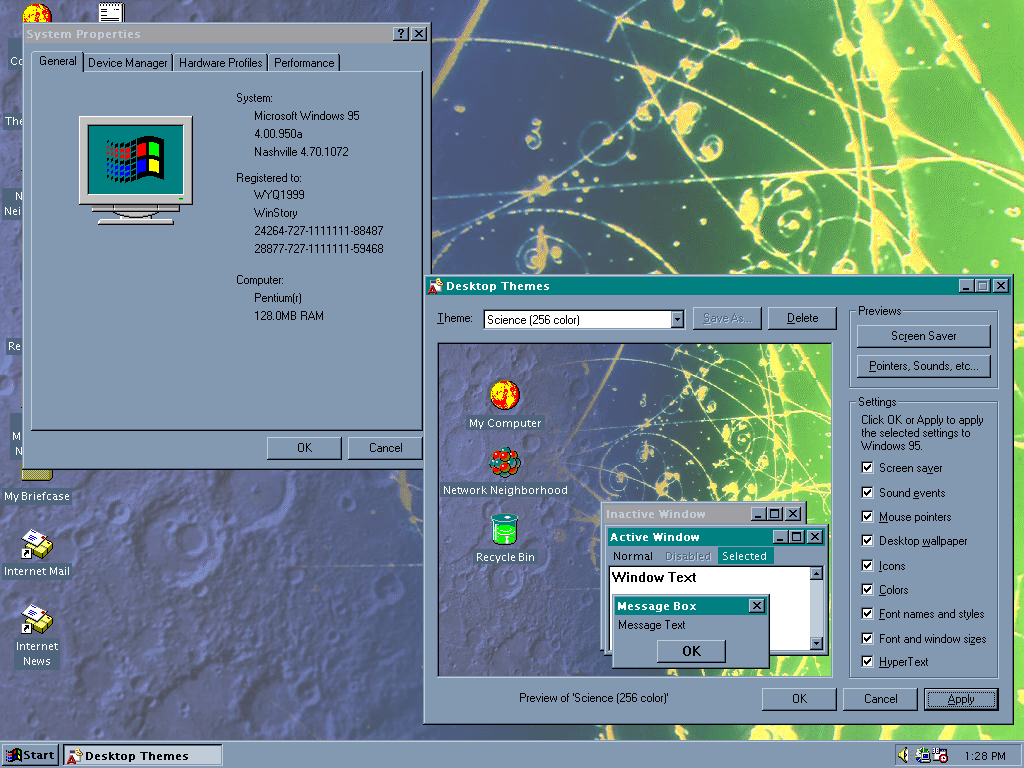1024x768 pixels.
Task: Click the Apply button in Desktop Themes
Action: click(960, 699)
